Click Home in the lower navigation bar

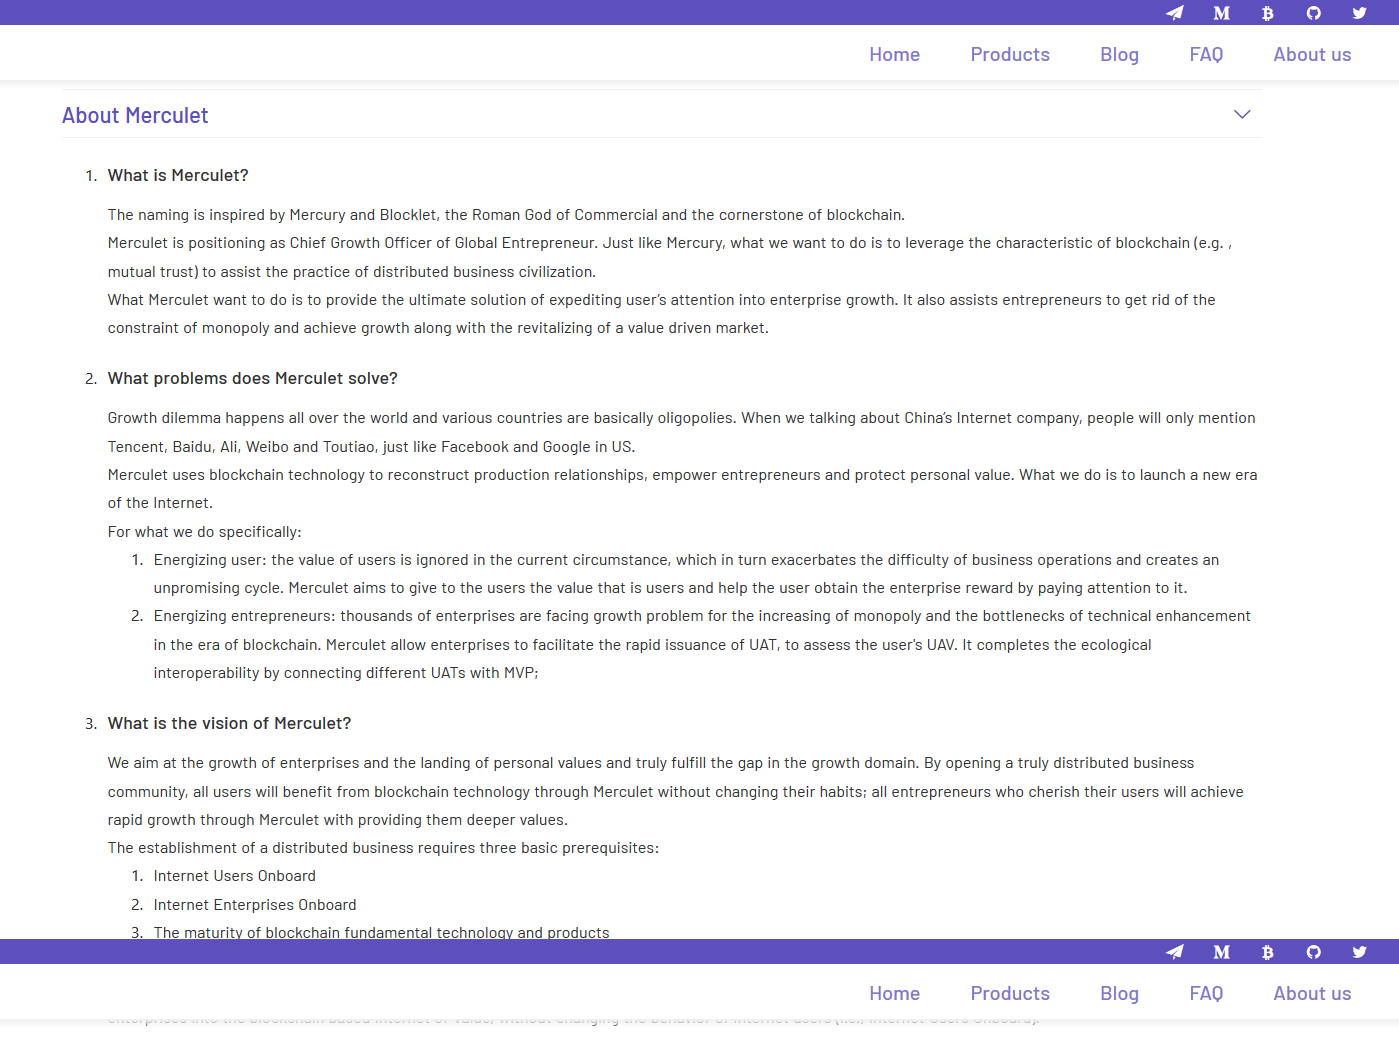tap(894, 994)
